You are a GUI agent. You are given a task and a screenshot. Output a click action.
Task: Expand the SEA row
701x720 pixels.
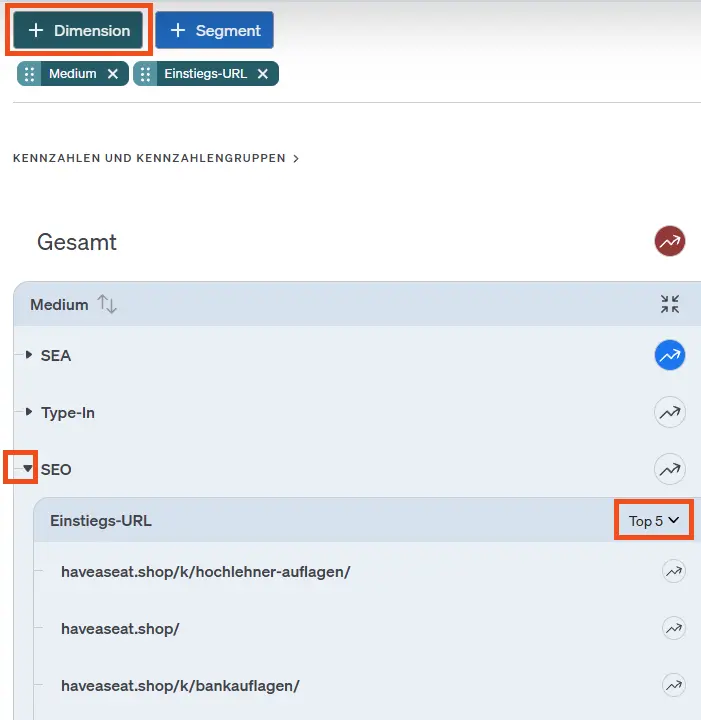(29, 355)
